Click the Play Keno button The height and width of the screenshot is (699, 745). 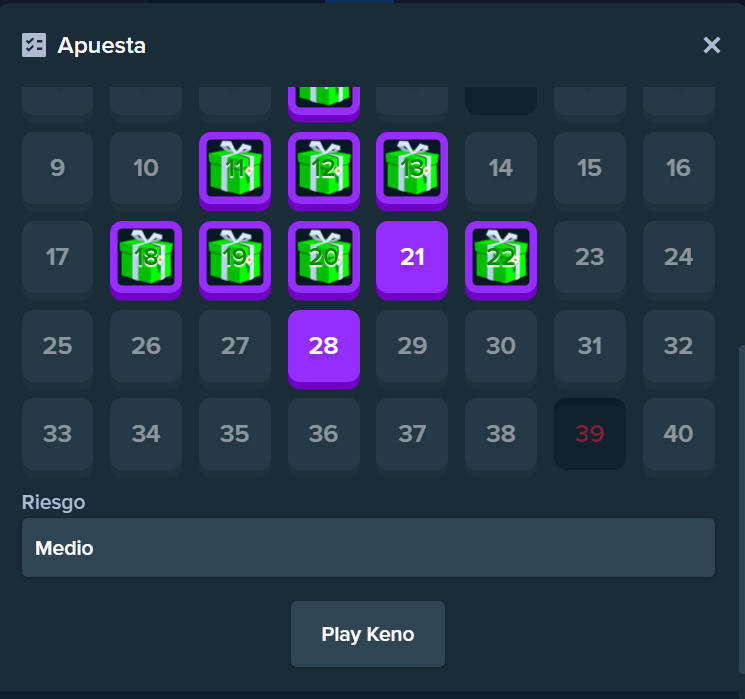point(368,634)
